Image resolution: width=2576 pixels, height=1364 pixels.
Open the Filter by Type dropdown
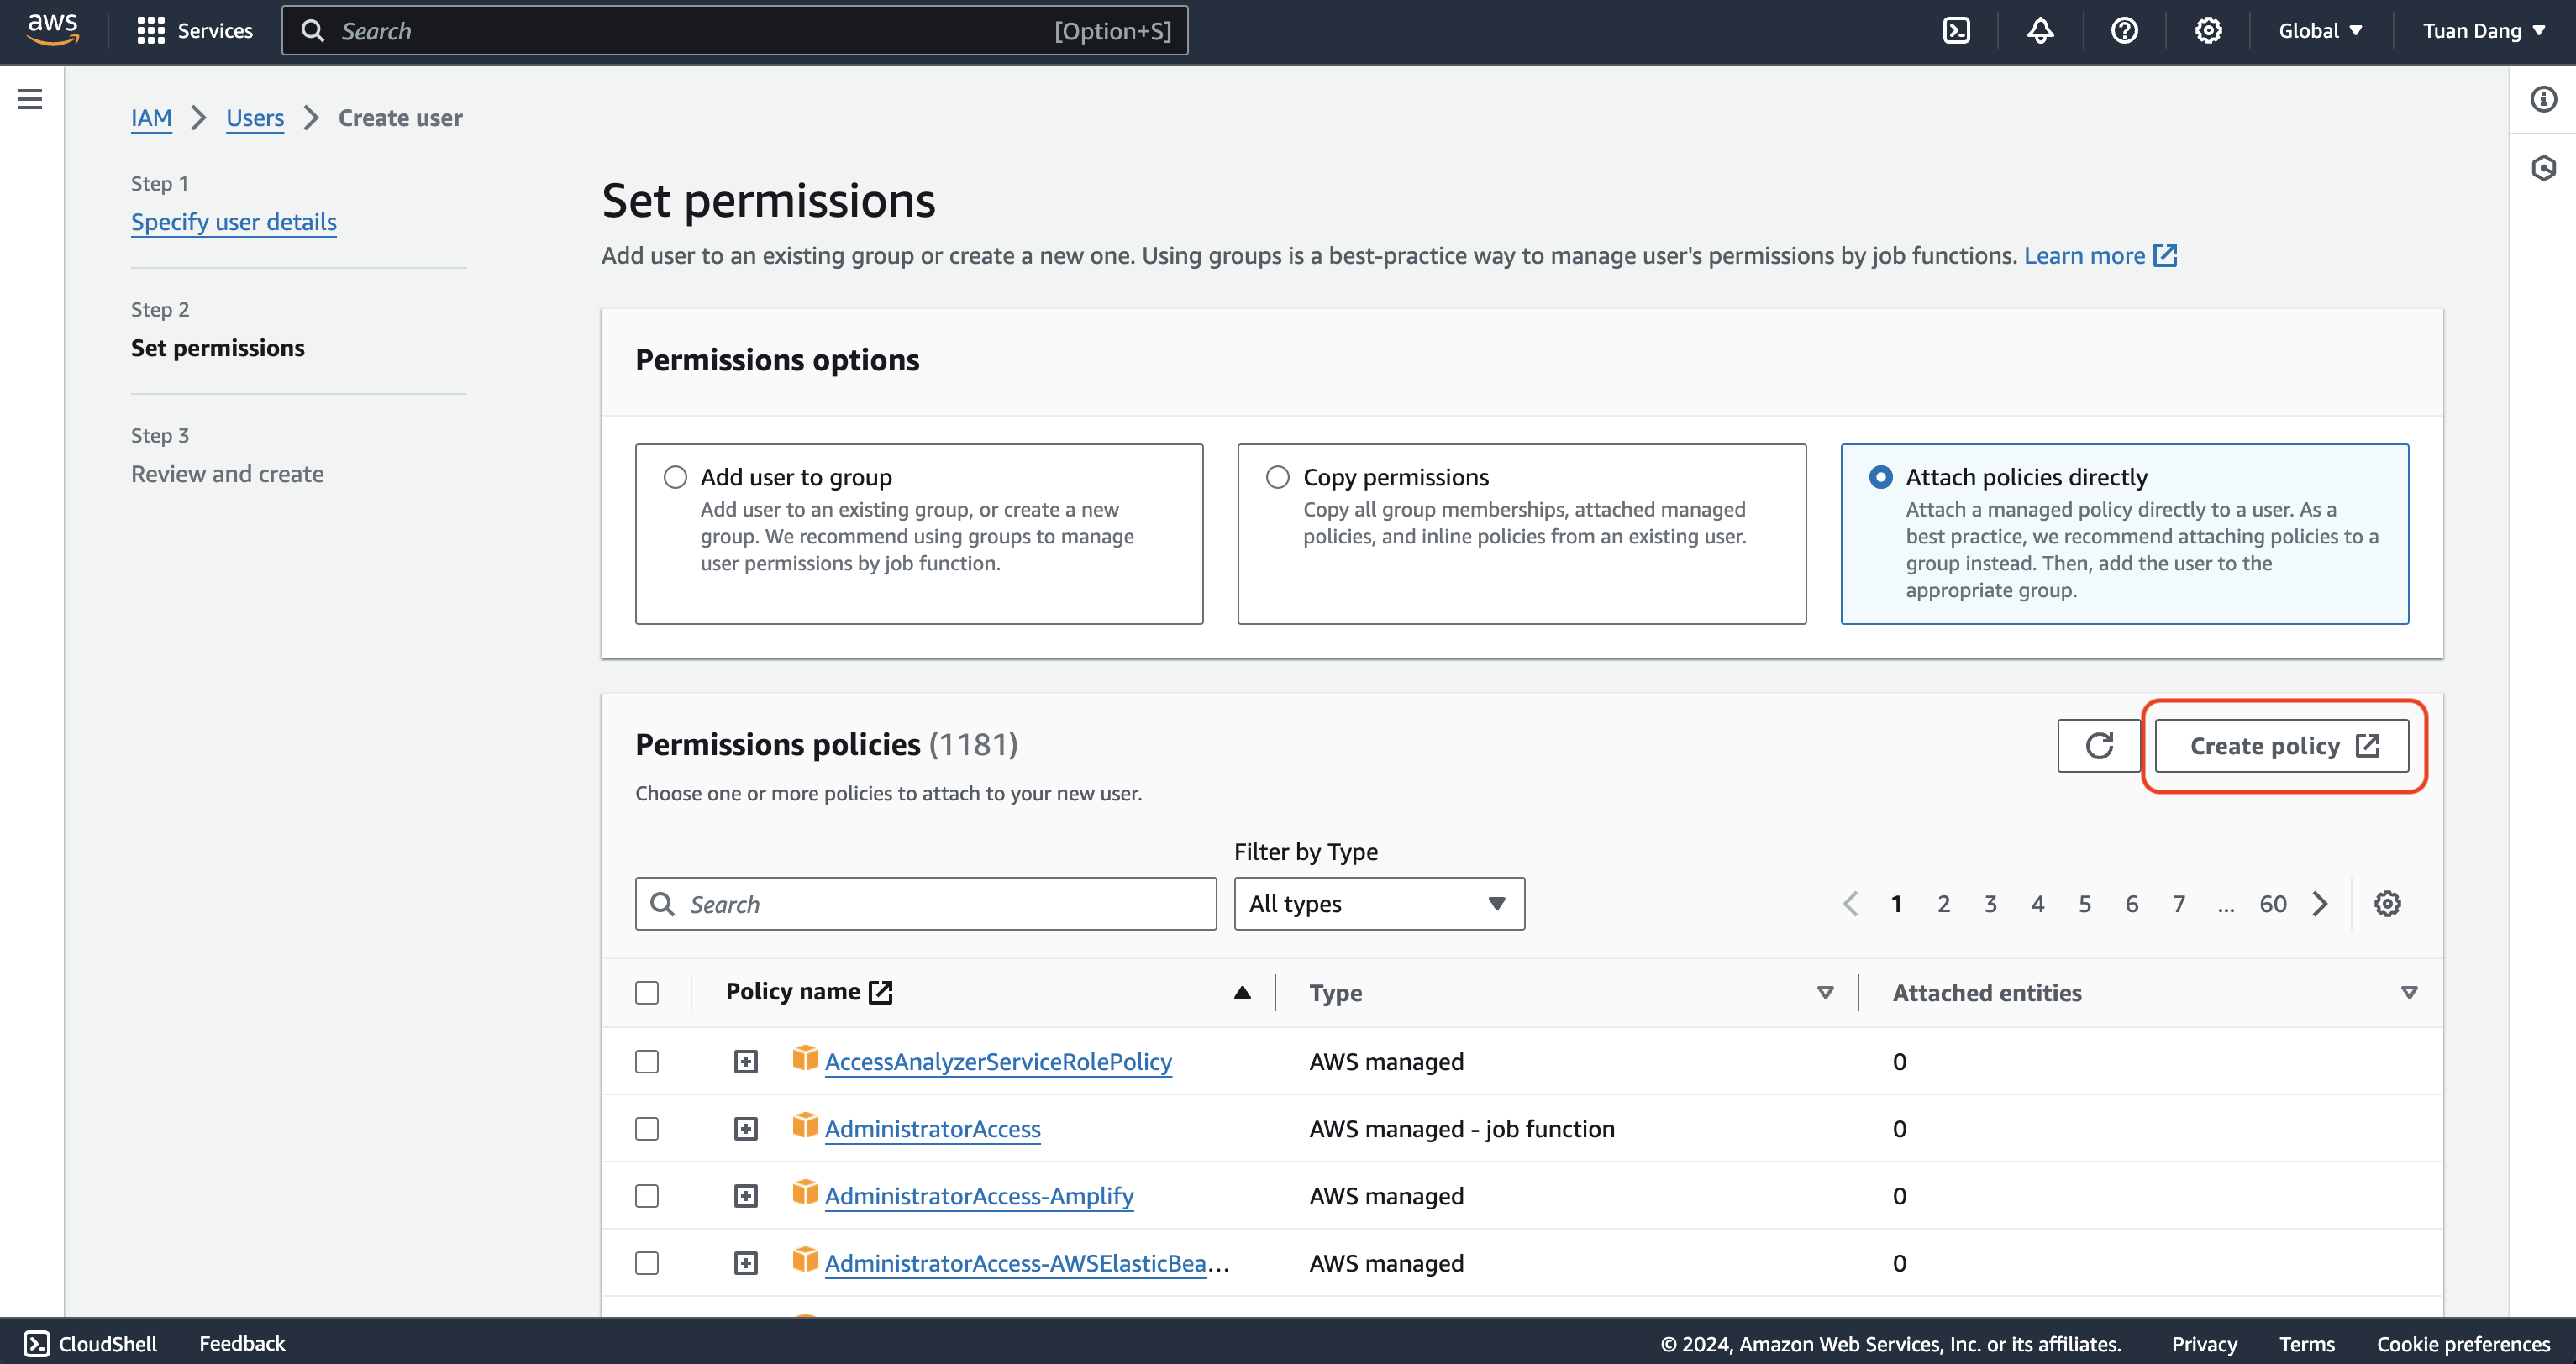tap(1379, 904)
